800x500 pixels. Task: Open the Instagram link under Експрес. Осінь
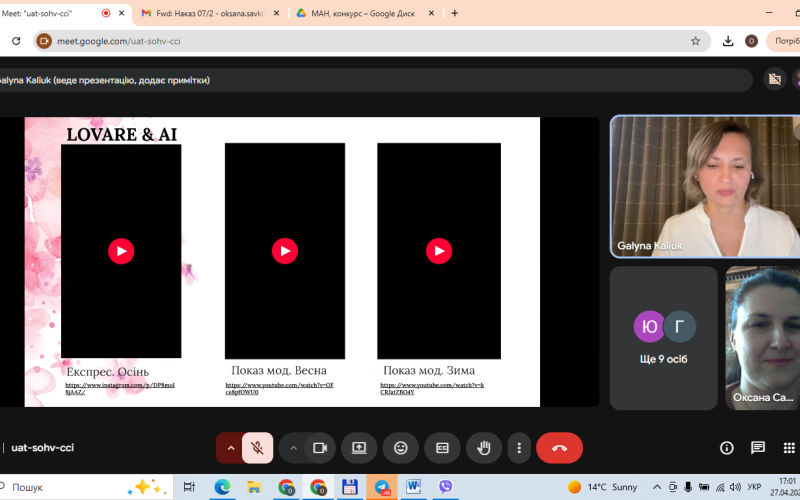(120, 388)
